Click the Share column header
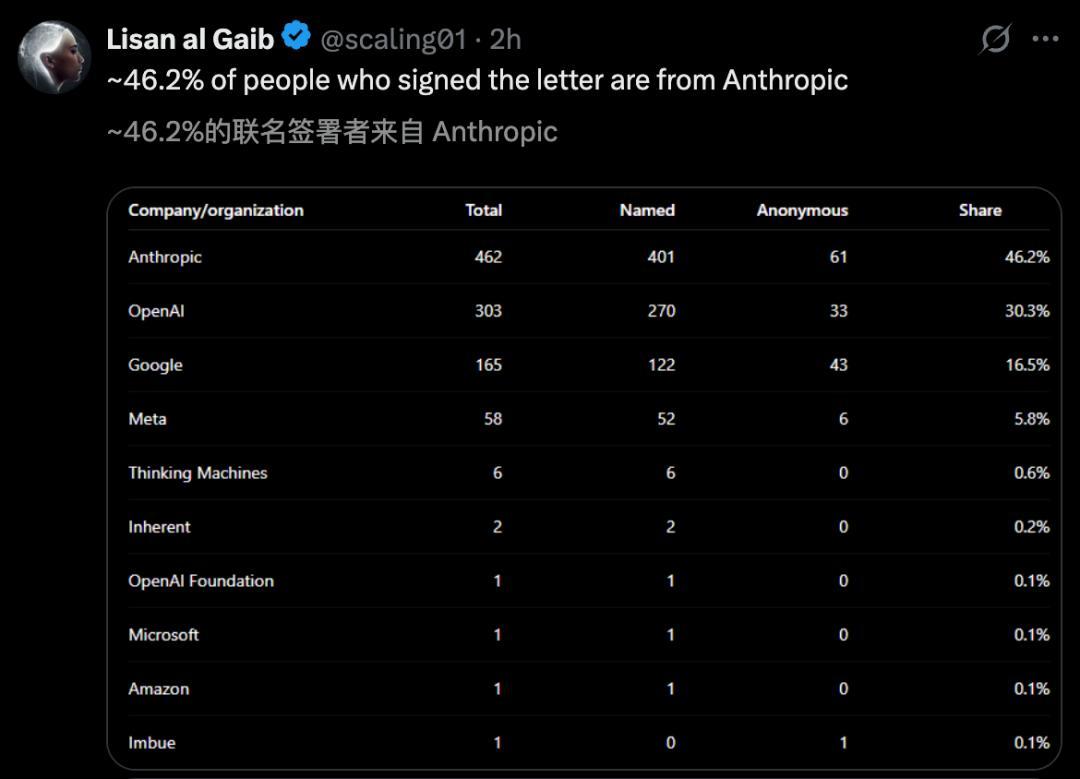 [x=980, y=210]
